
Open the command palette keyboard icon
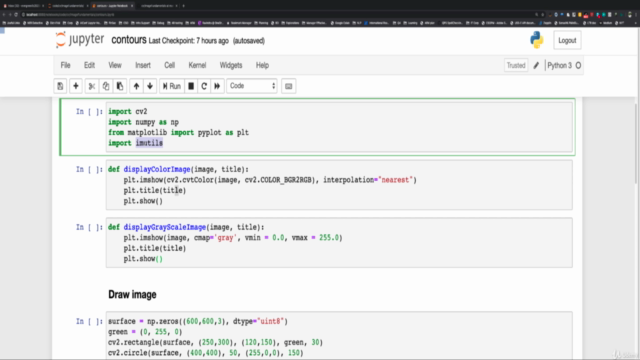point(289,86)
